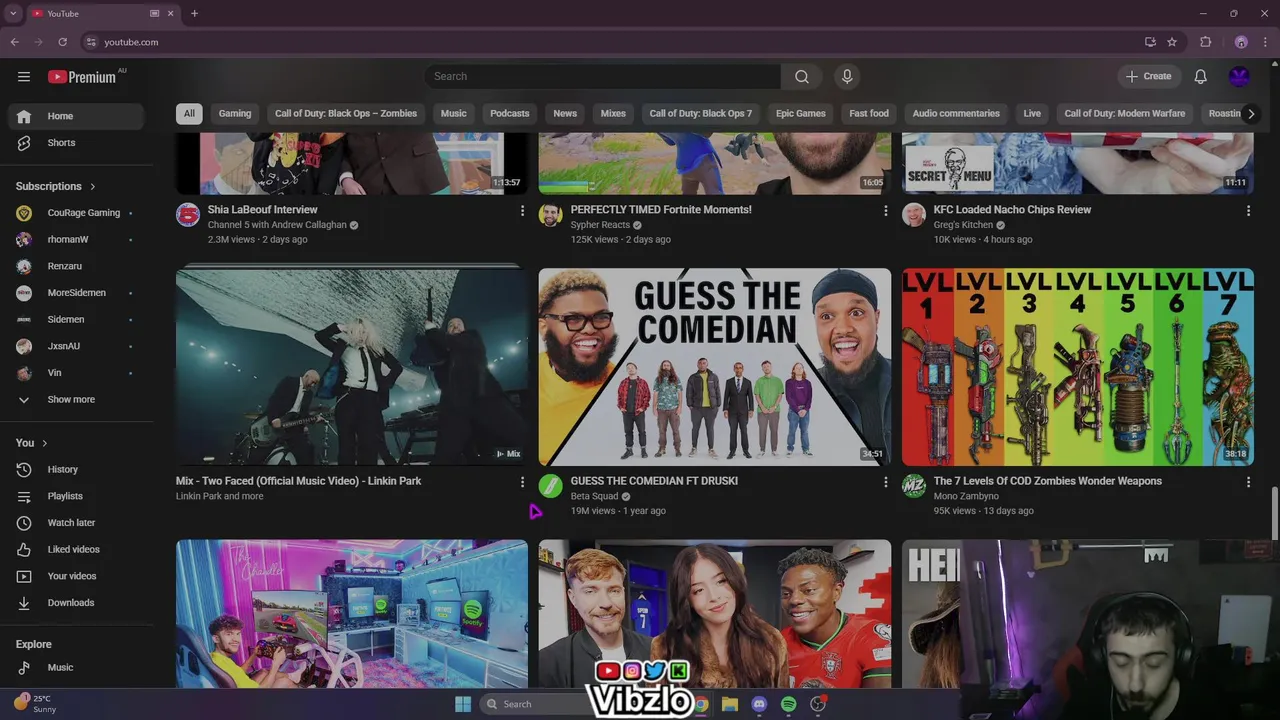Screen dimensions: 1280x720
Task: Click the page vertical scrollbar thumb
Action: [1274, 513]
